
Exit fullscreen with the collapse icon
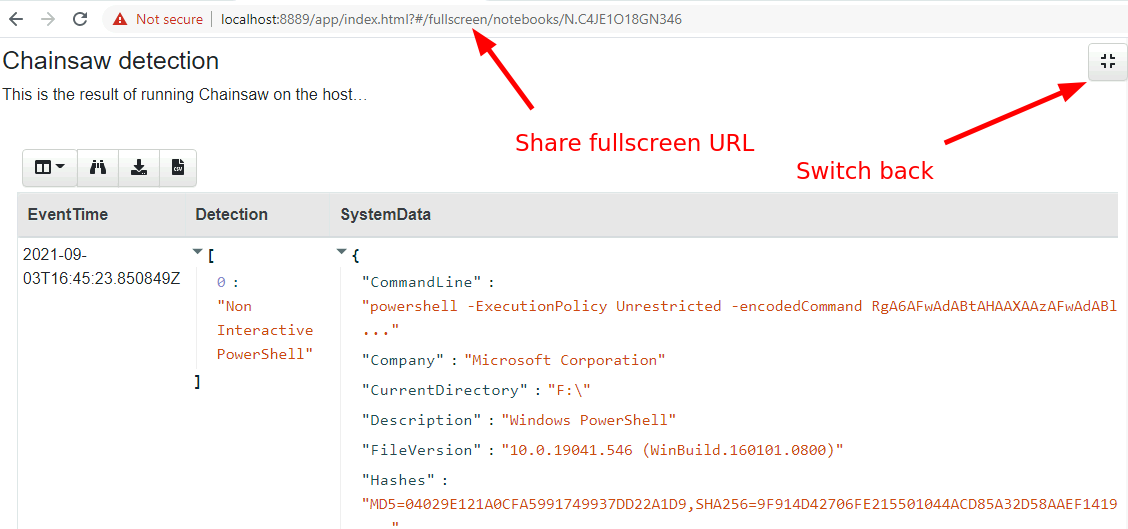(1107, 62)
